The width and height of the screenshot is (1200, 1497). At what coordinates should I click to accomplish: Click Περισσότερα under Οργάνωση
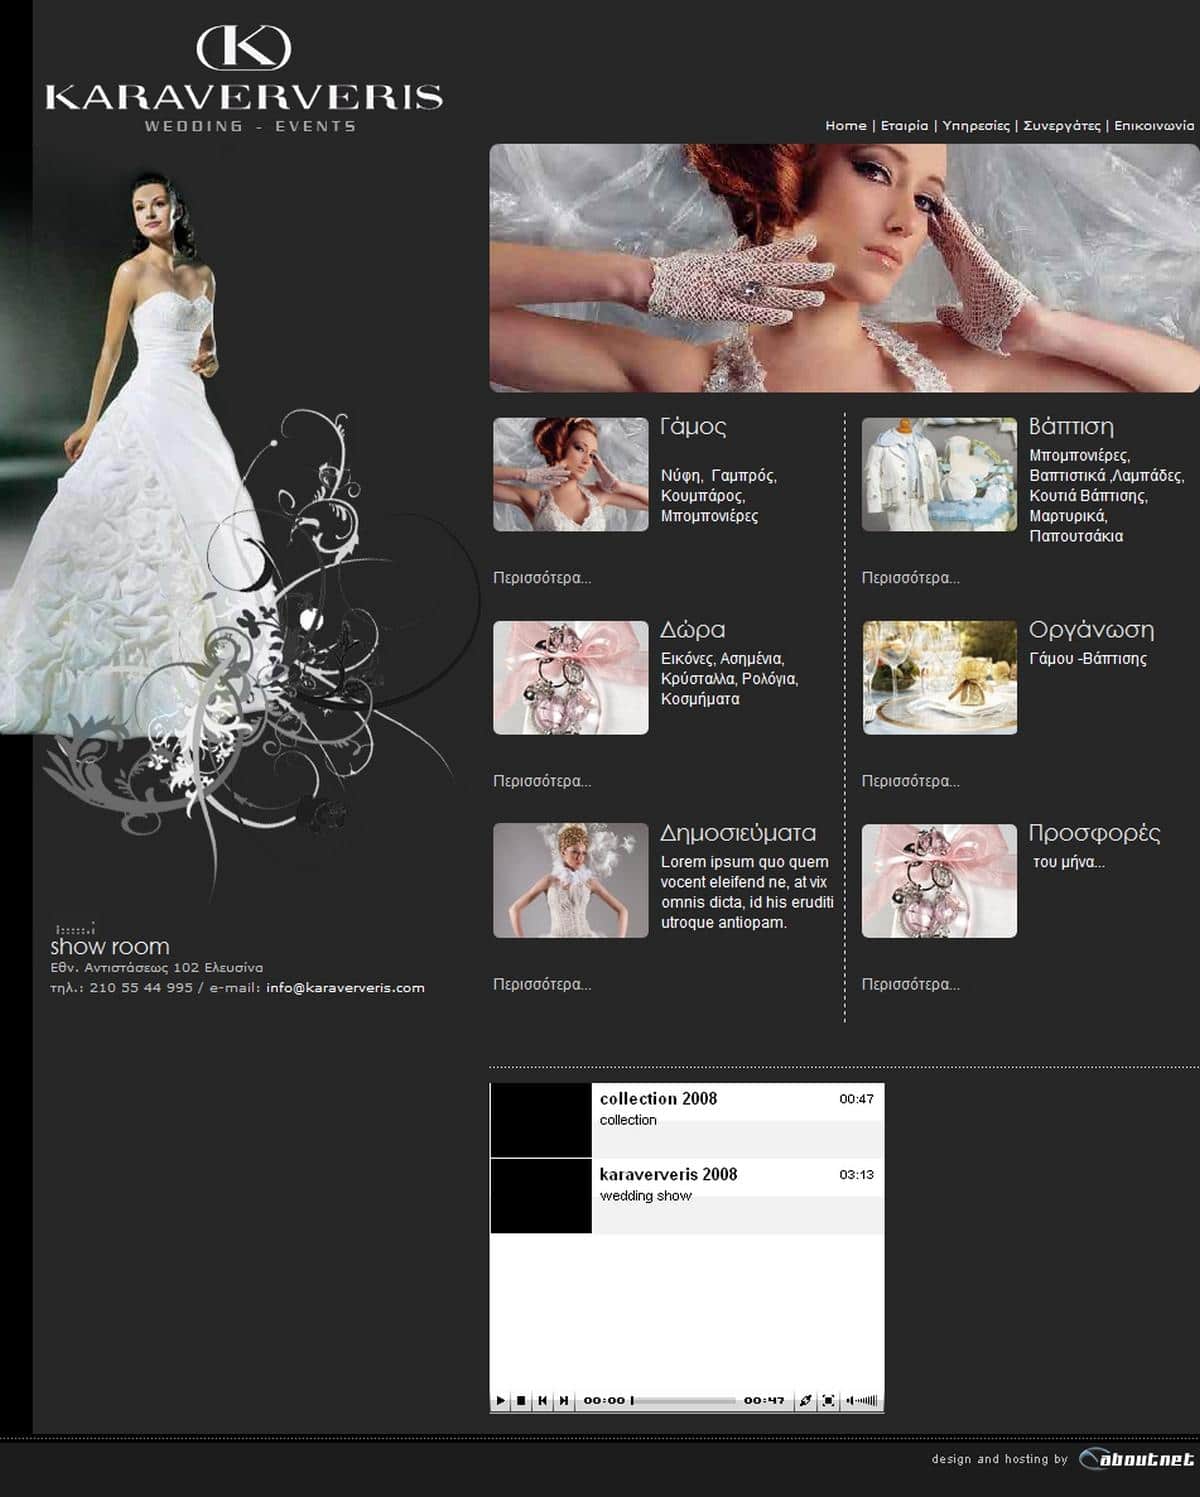[911, 781]
